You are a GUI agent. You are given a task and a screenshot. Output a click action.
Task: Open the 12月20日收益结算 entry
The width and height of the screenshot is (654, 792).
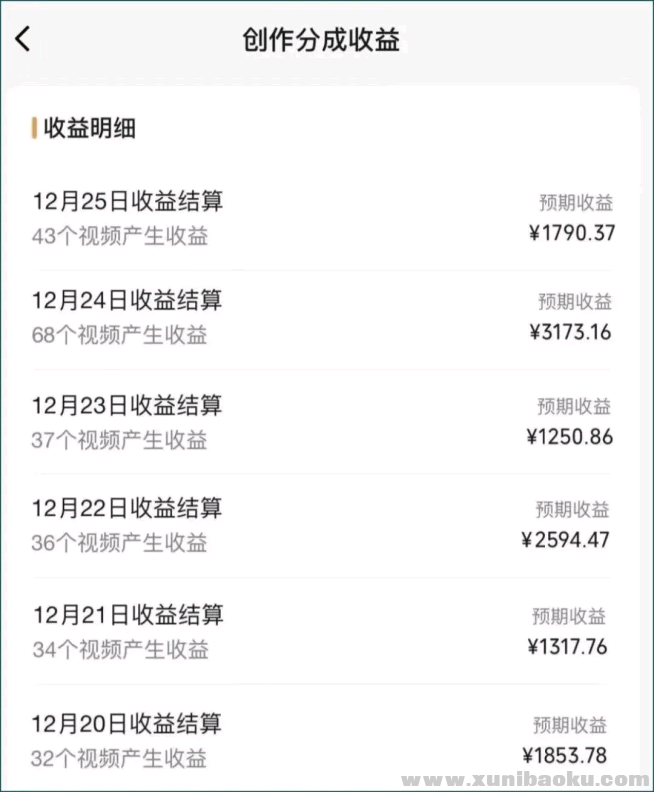pos(128,723)
